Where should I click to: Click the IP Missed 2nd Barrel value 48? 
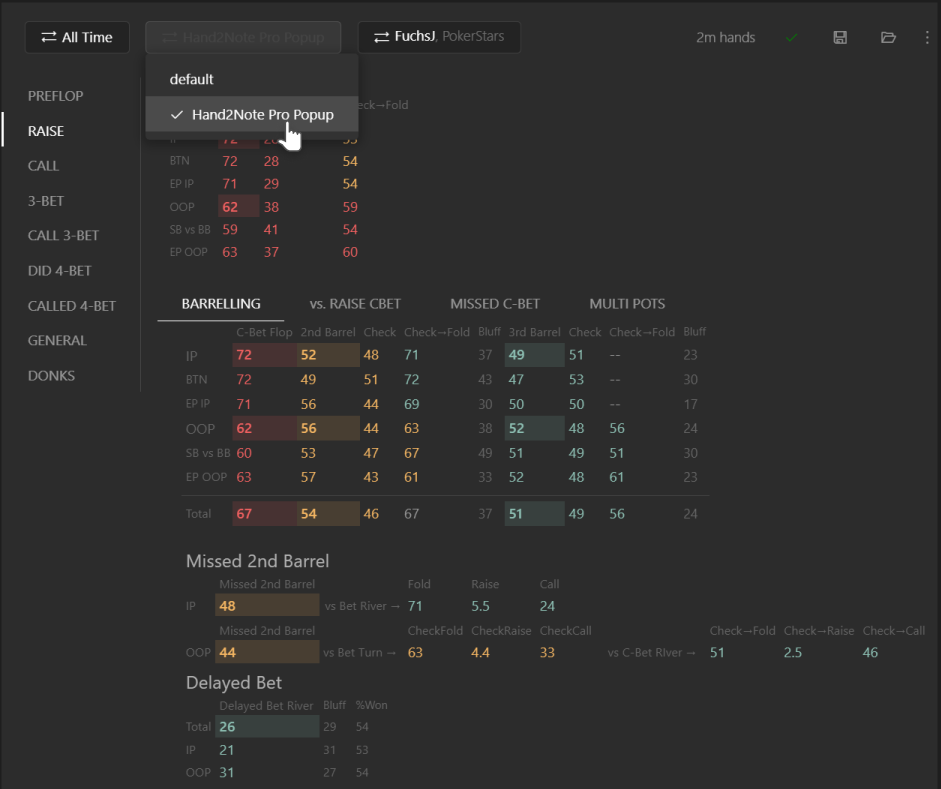pos(227,606)
